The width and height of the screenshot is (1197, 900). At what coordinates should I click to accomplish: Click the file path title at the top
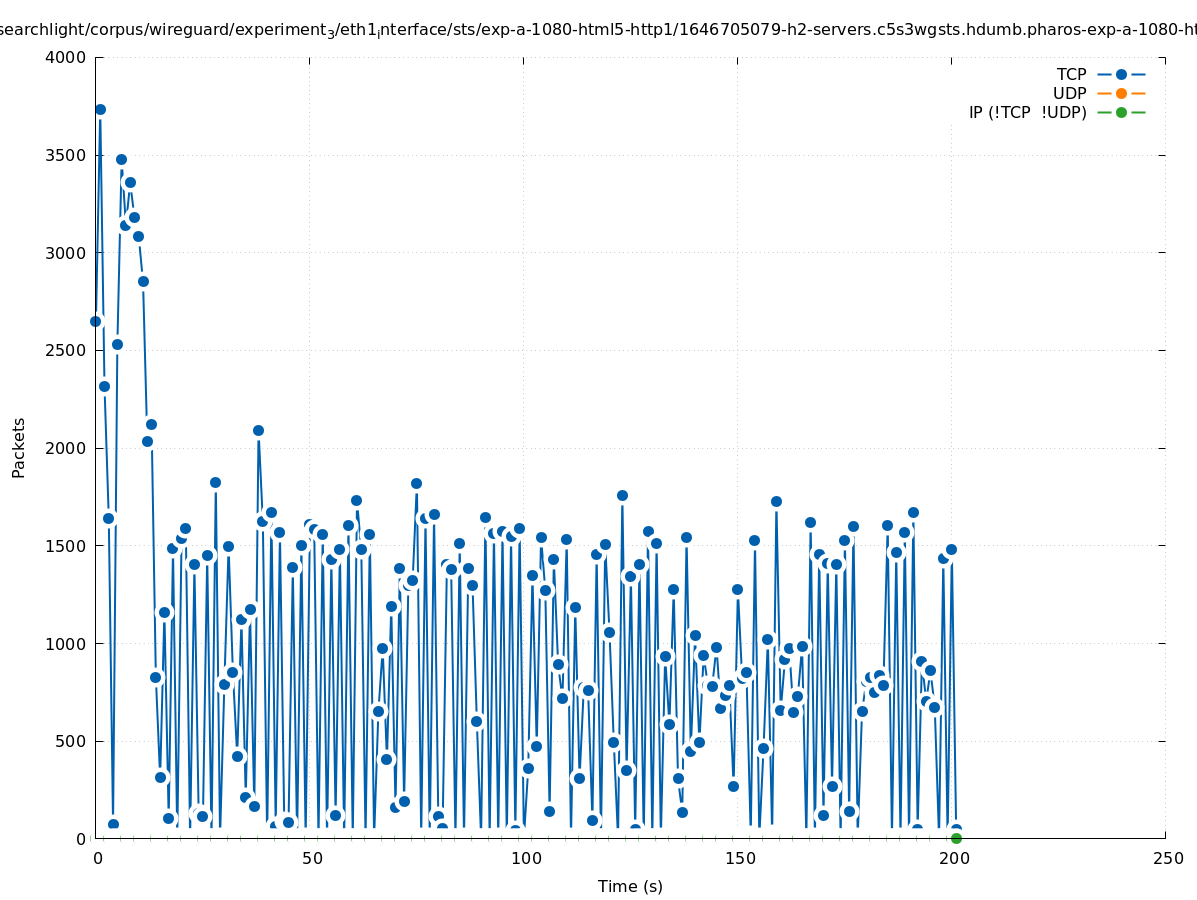(598, 31)
